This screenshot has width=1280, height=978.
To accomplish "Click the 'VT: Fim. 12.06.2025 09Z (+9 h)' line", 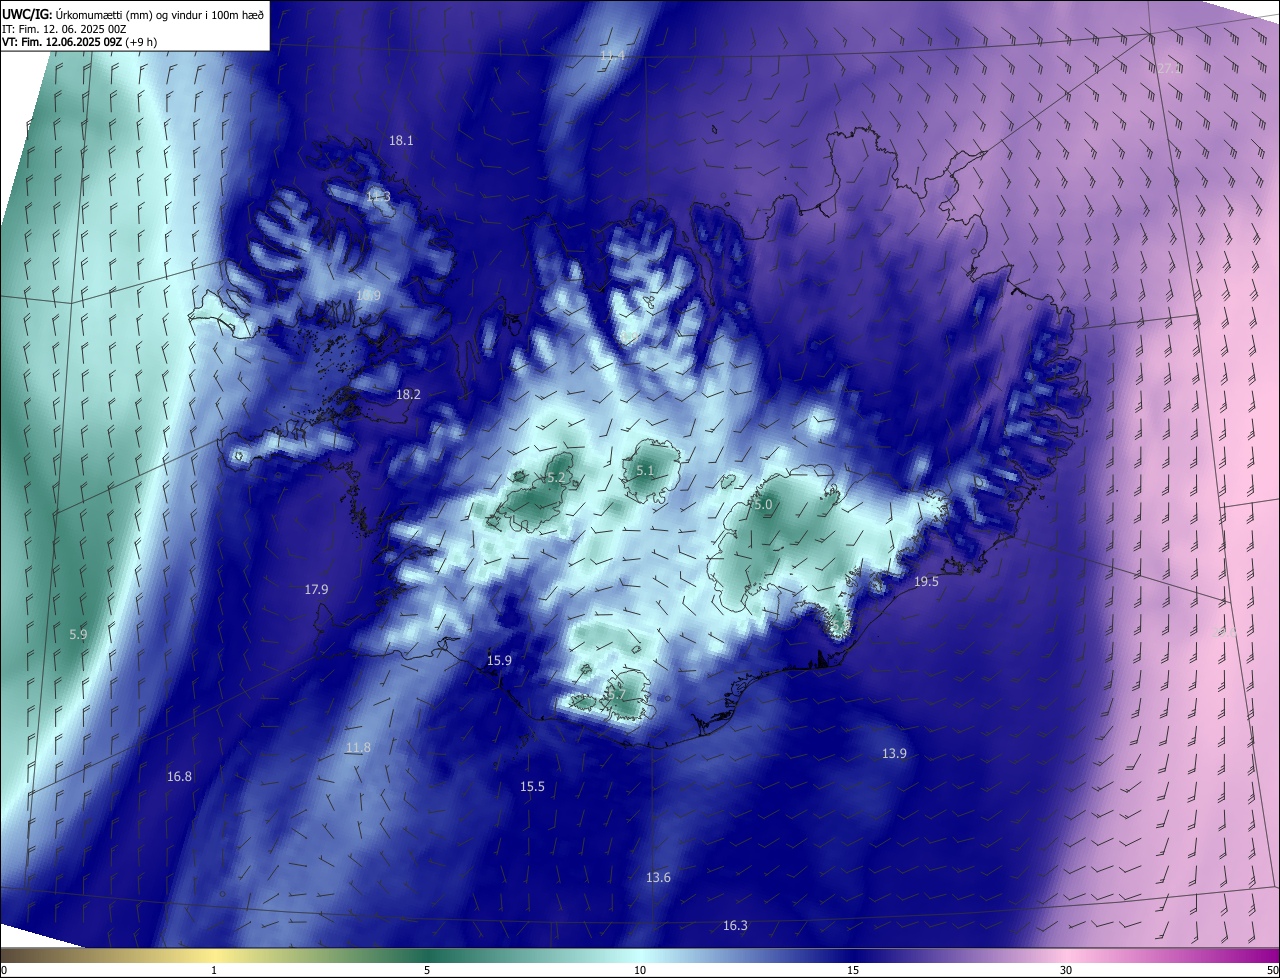I will point(79,42).
